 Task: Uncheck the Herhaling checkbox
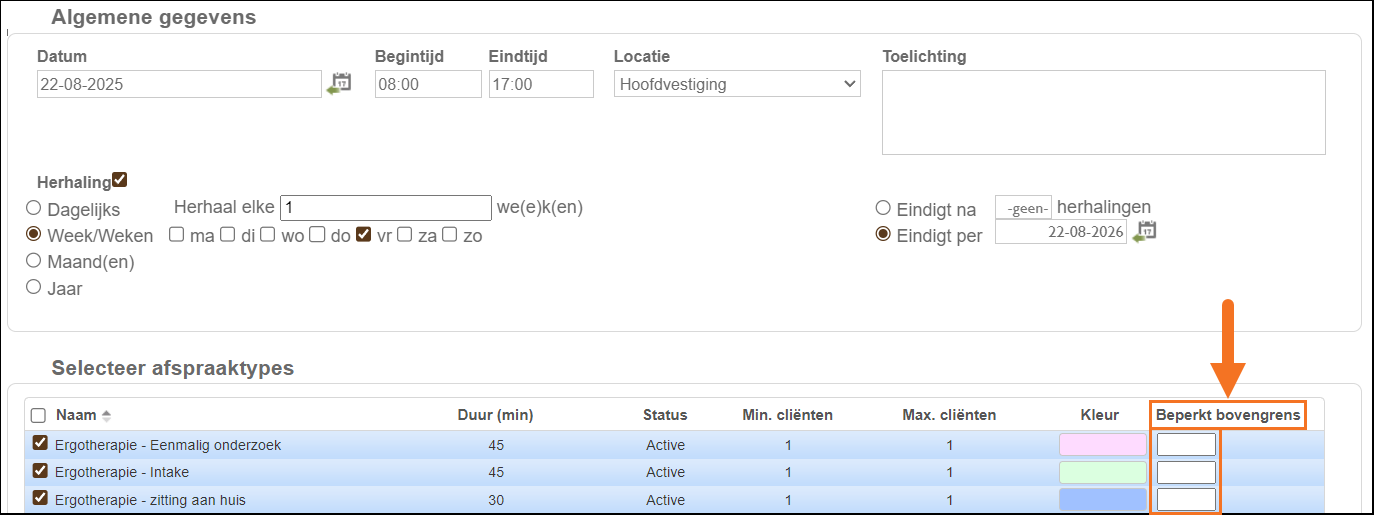pos(120,181)
